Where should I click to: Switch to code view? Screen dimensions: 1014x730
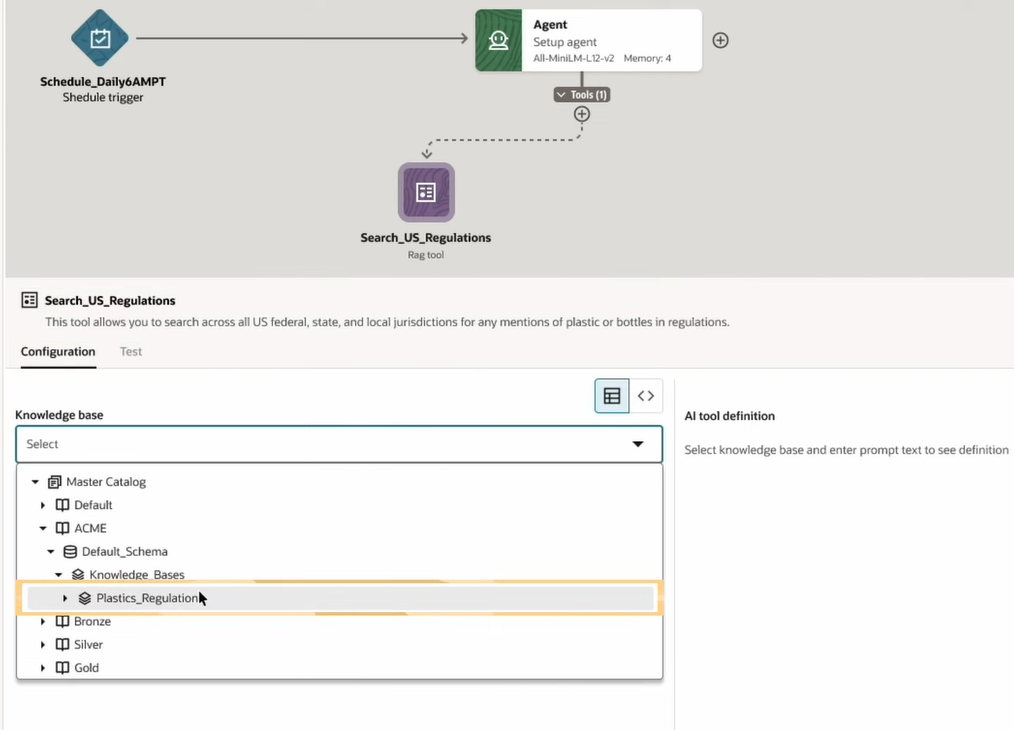click(646, 396)
